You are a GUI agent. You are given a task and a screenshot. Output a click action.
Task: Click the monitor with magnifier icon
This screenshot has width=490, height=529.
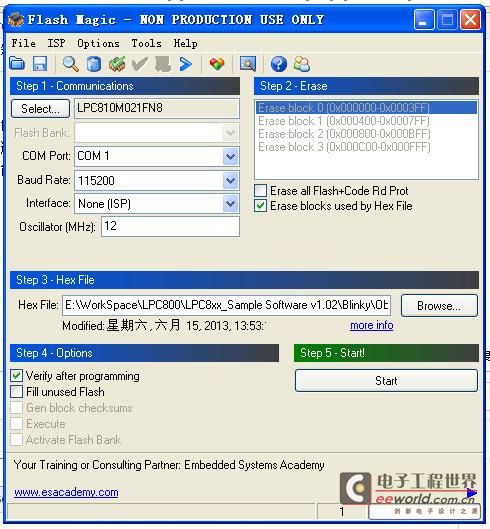tap(248, 63)
